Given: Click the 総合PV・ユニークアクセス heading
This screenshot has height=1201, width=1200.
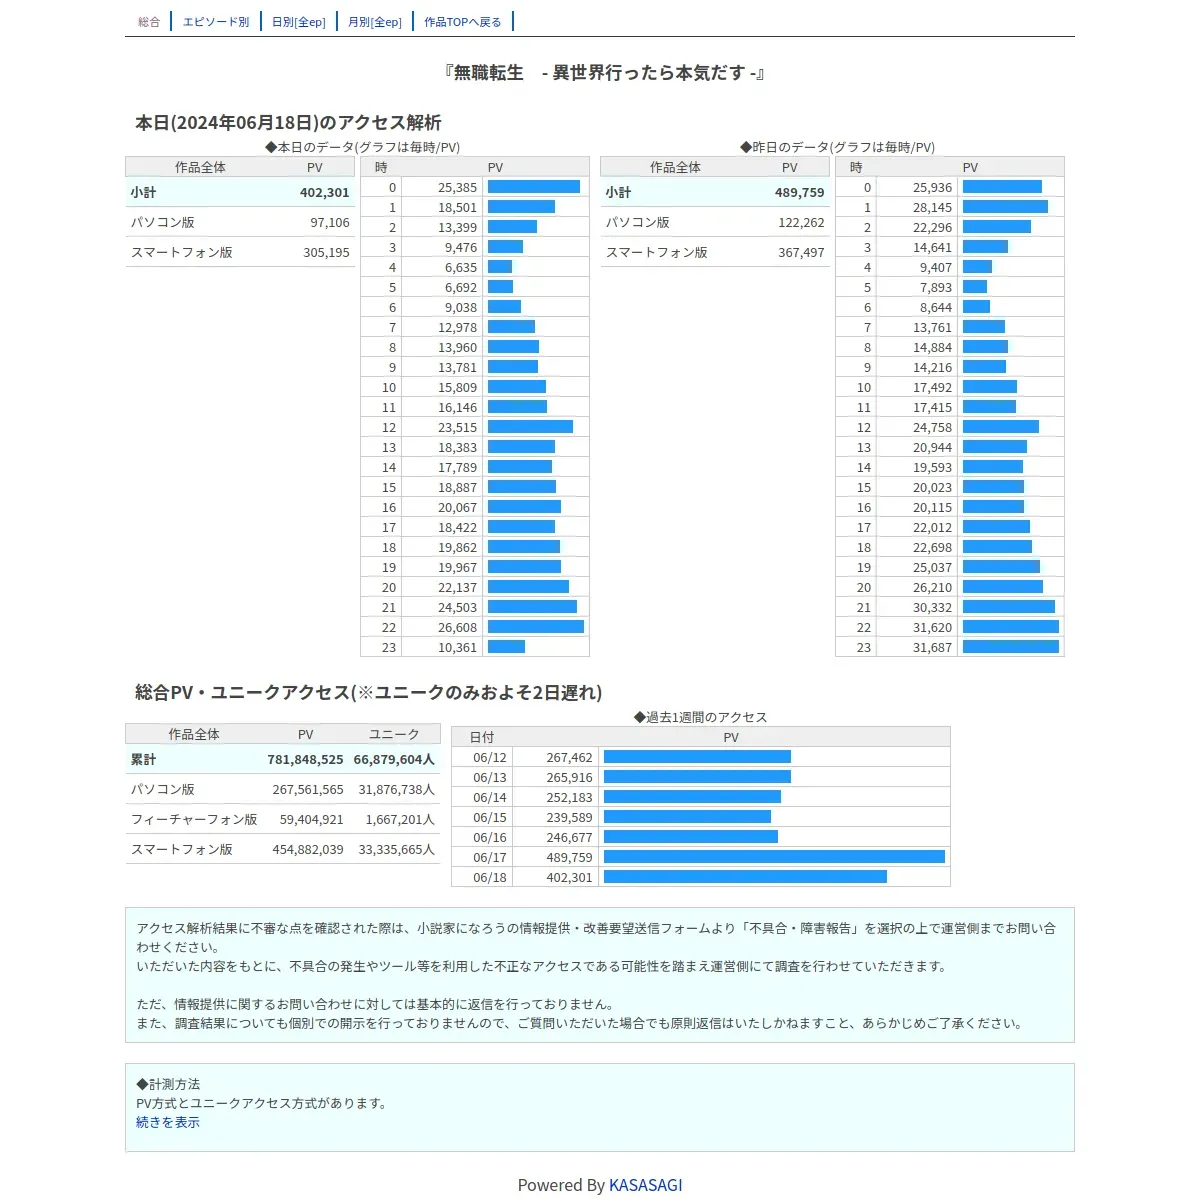Looking at the screenshot, I should coord(368,692).
